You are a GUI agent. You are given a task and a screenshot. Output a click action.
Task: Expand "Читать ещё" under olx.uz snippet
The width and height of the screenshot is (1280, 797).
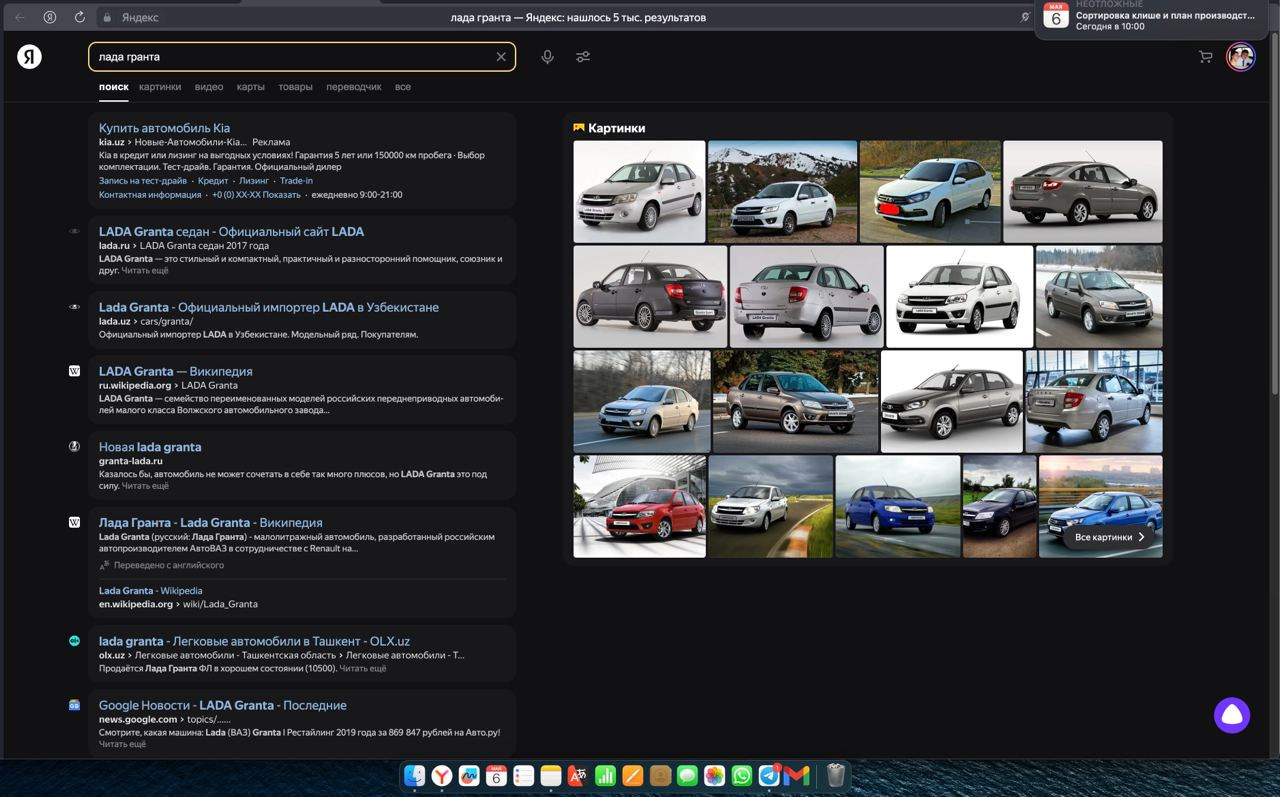[362, 668]
